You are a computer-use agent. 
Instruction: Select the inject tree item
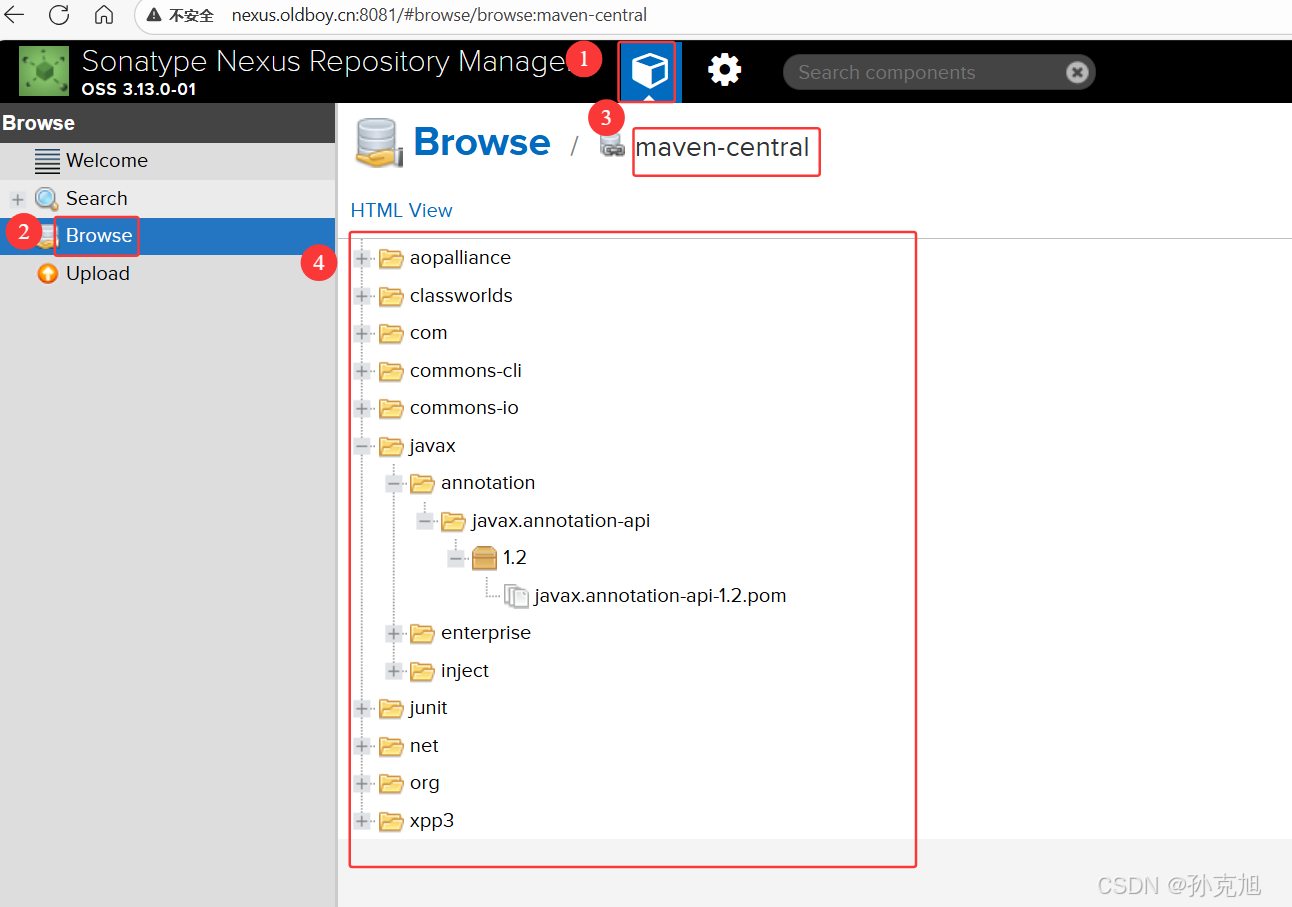click(x=465, y=671)
